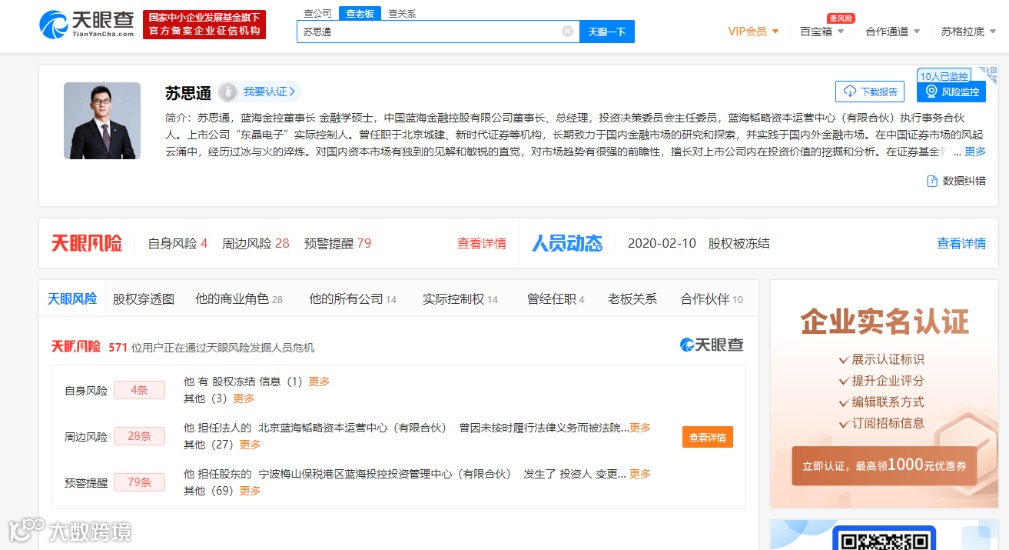Expand 更多 after 股权冻结 信息 (1)

[319, 381]
